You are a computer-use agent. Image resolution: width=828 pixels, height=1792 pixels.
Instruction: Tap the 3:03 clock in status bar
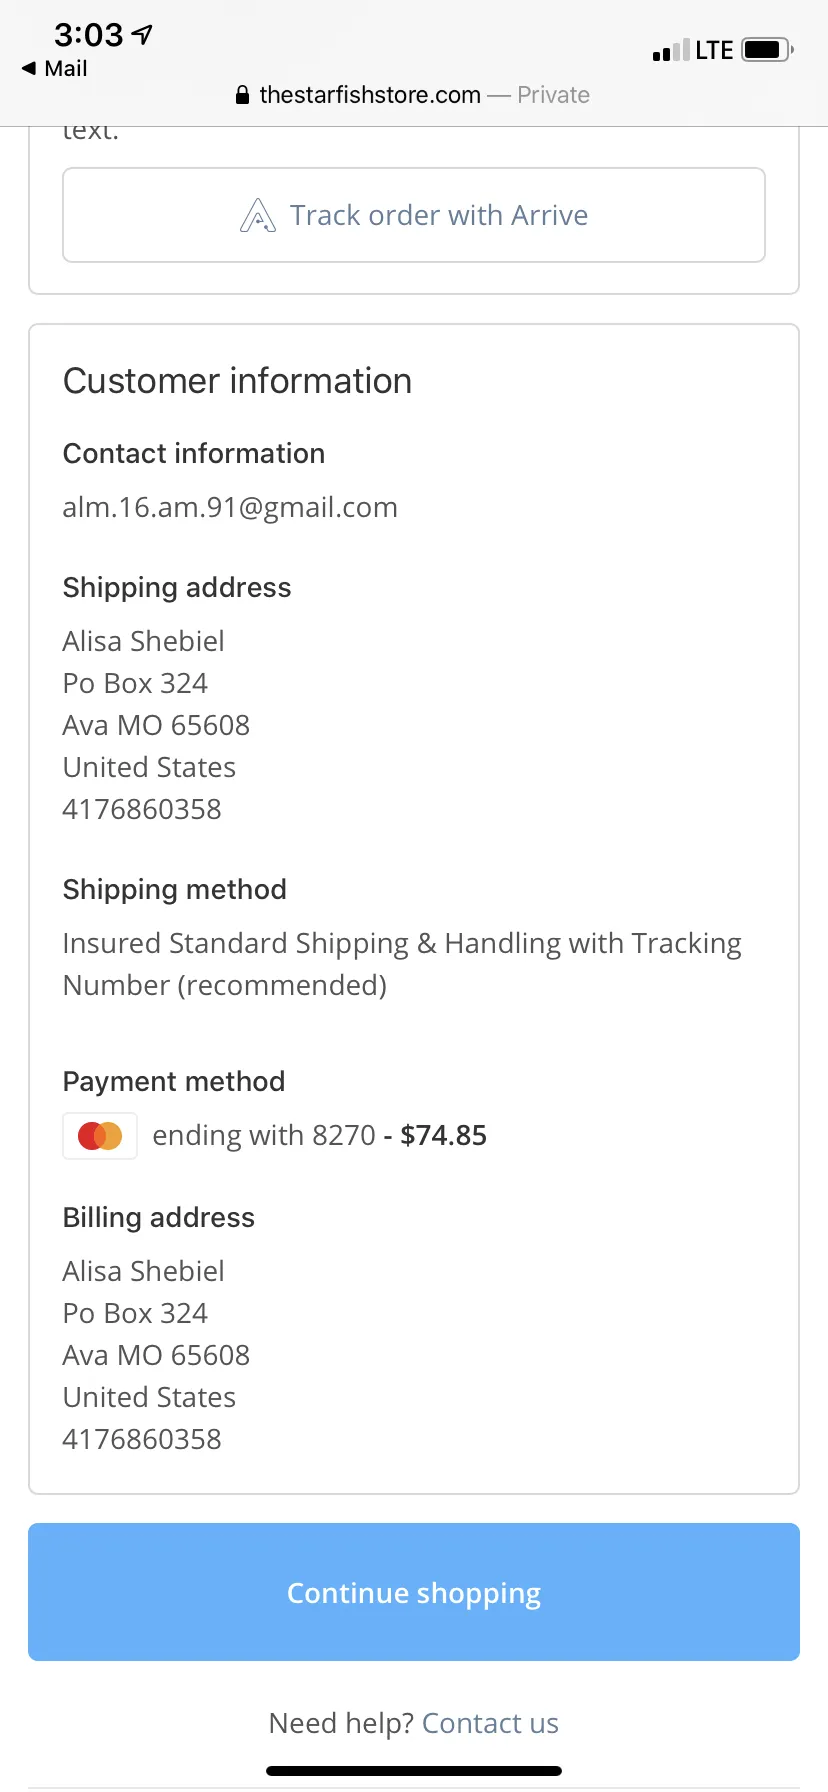point(89,35)
